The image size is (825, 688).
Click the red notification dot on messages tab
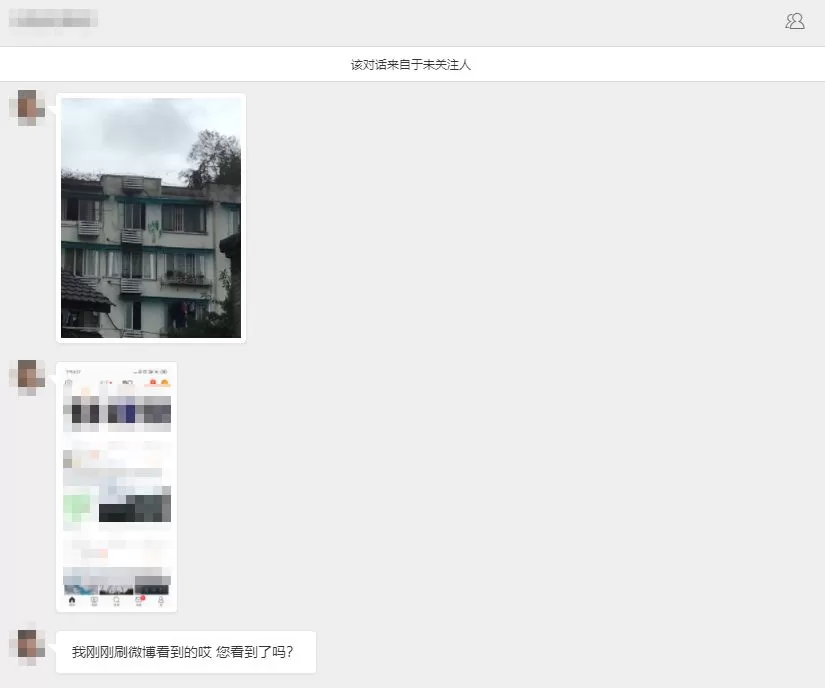pos(143,597)
